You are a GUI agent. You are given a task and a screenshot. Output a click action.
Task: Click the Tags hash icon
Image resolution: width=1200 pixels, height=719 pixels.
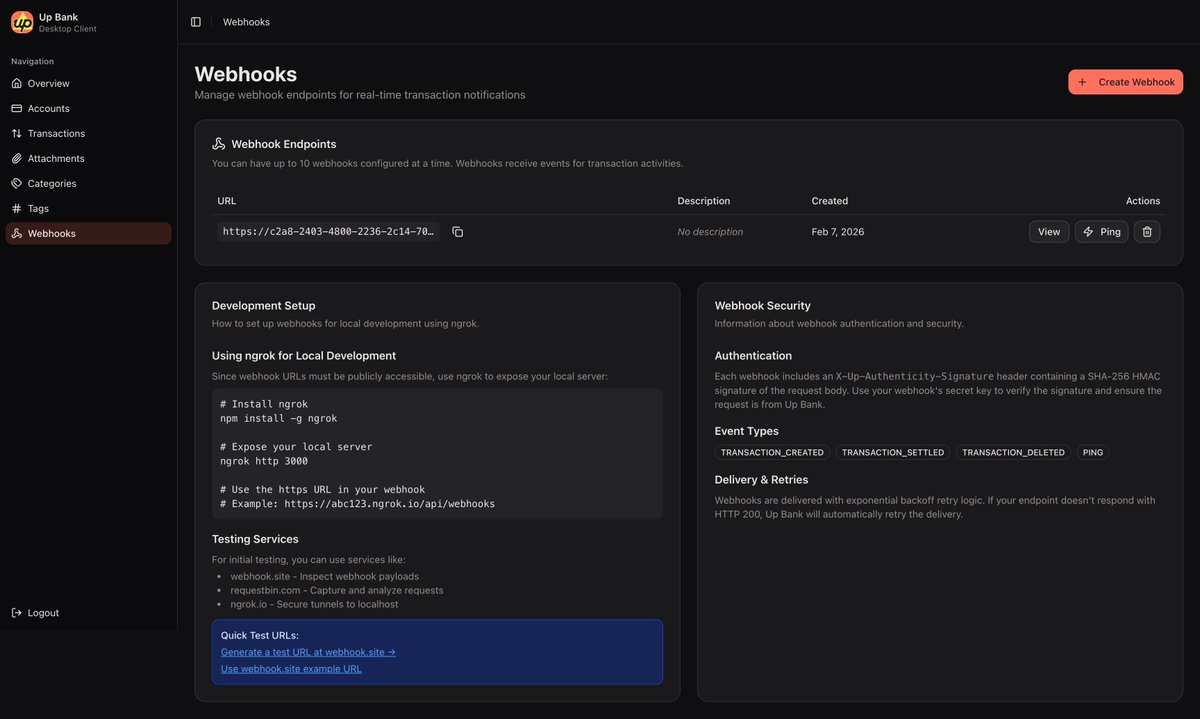(16, 208)
